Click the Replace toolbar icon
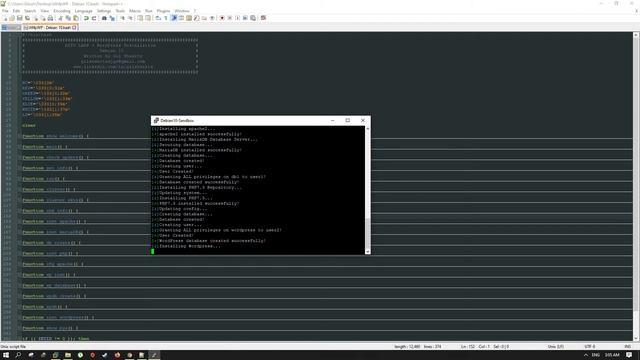 coord(112,18)
